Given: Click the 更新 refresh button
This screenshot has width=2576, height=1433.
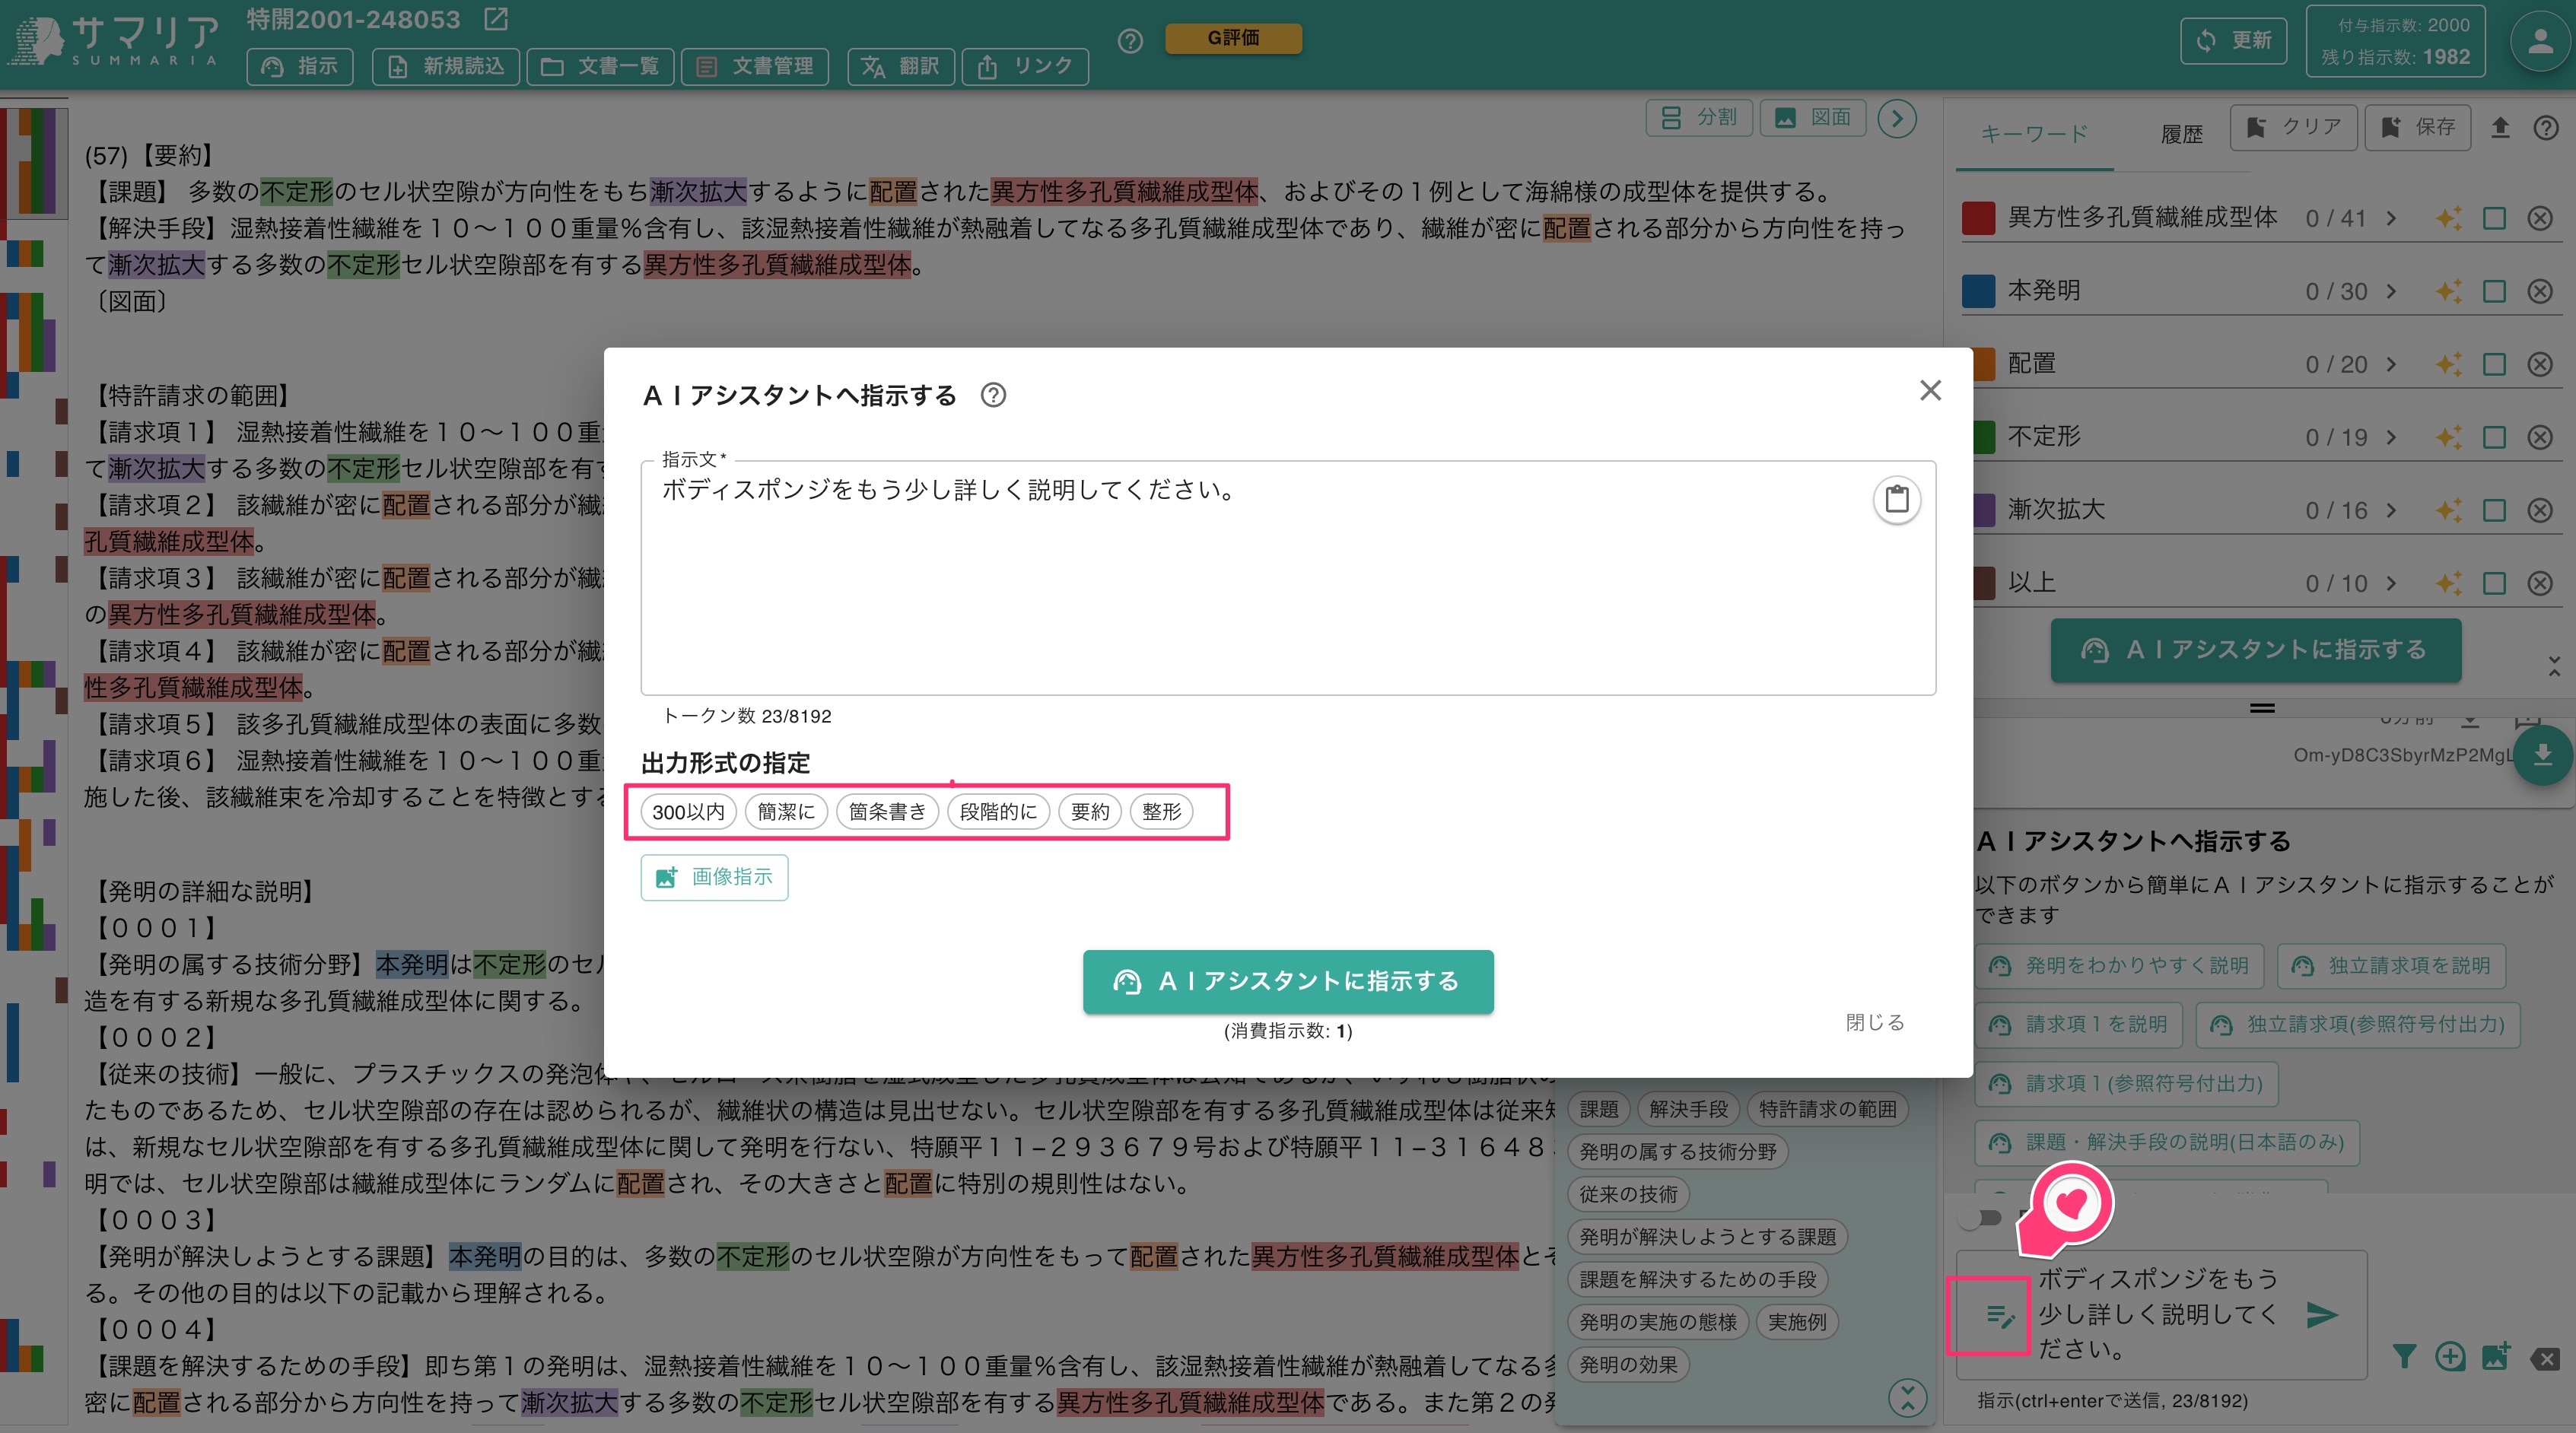Looking at the screenshot, I should (x=2233, y=41).
